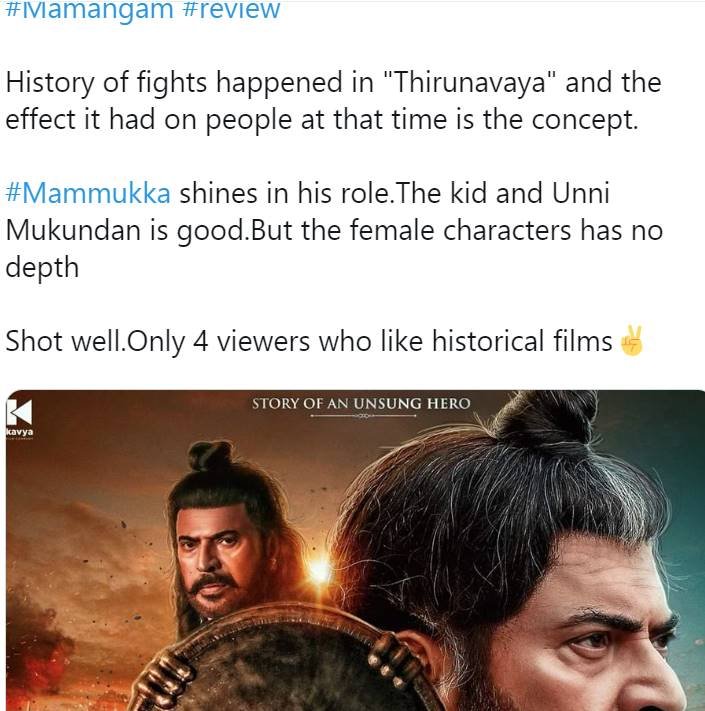
Task: Open the Mamangam movie poster image
Action: (x=356, y=550)
